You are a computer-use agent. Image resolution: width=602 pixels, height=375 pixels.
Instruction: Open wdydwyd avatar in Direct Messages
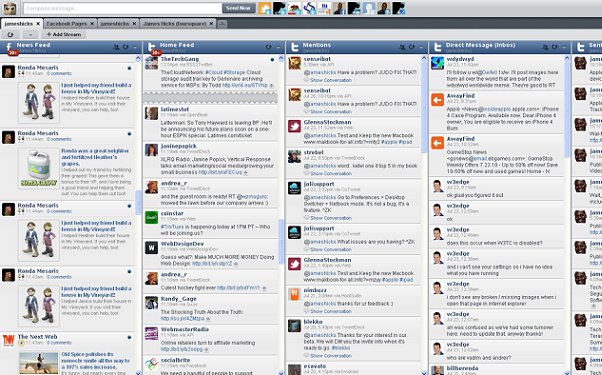coord(437,63)
